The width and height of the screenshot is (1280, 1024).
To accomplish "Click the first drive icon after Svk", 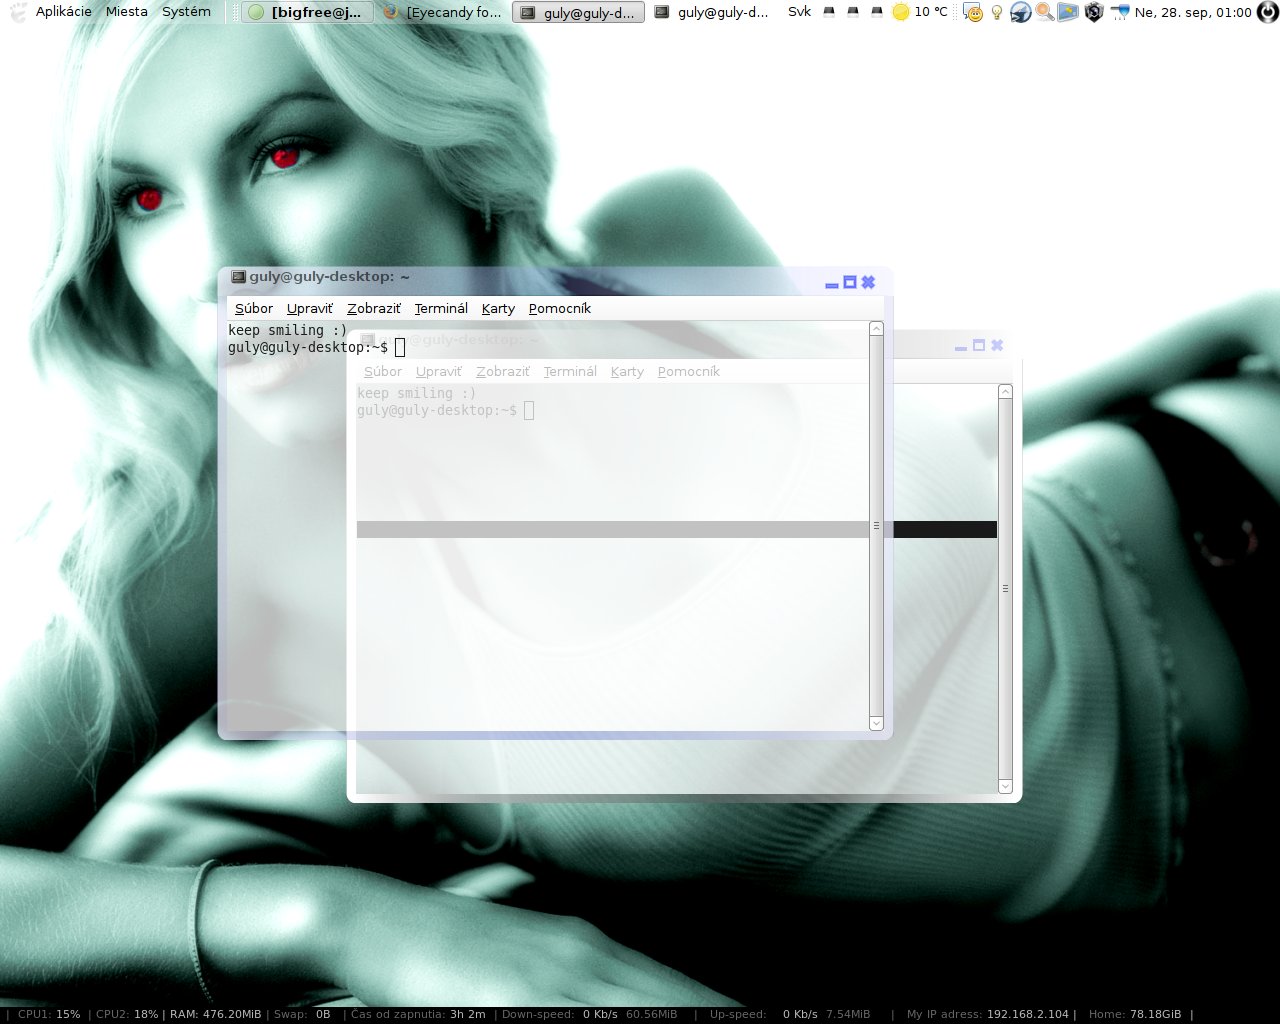I will point(829,12).
